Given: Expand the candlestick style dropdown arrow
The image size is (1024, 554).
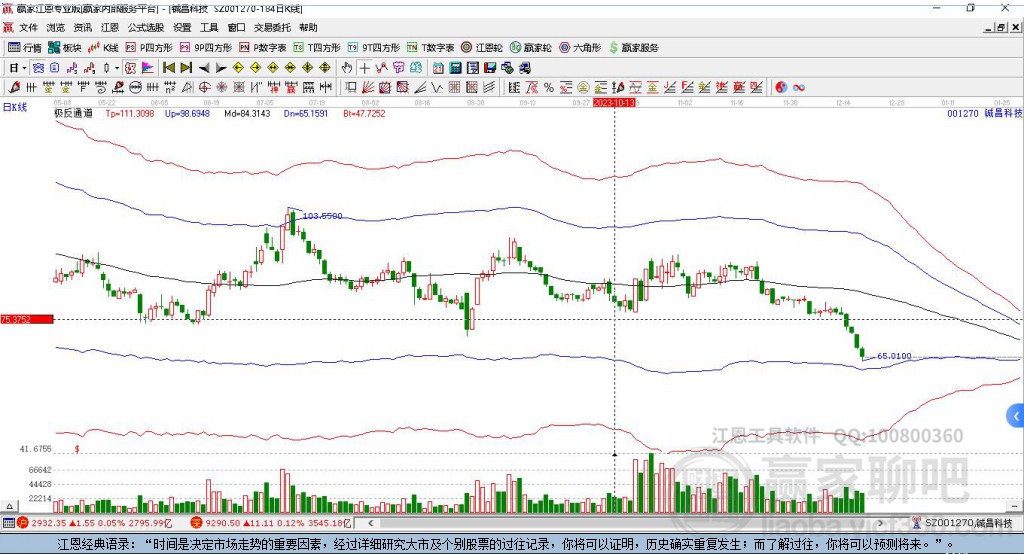Looking at the screenshot, I should (116, 68).
